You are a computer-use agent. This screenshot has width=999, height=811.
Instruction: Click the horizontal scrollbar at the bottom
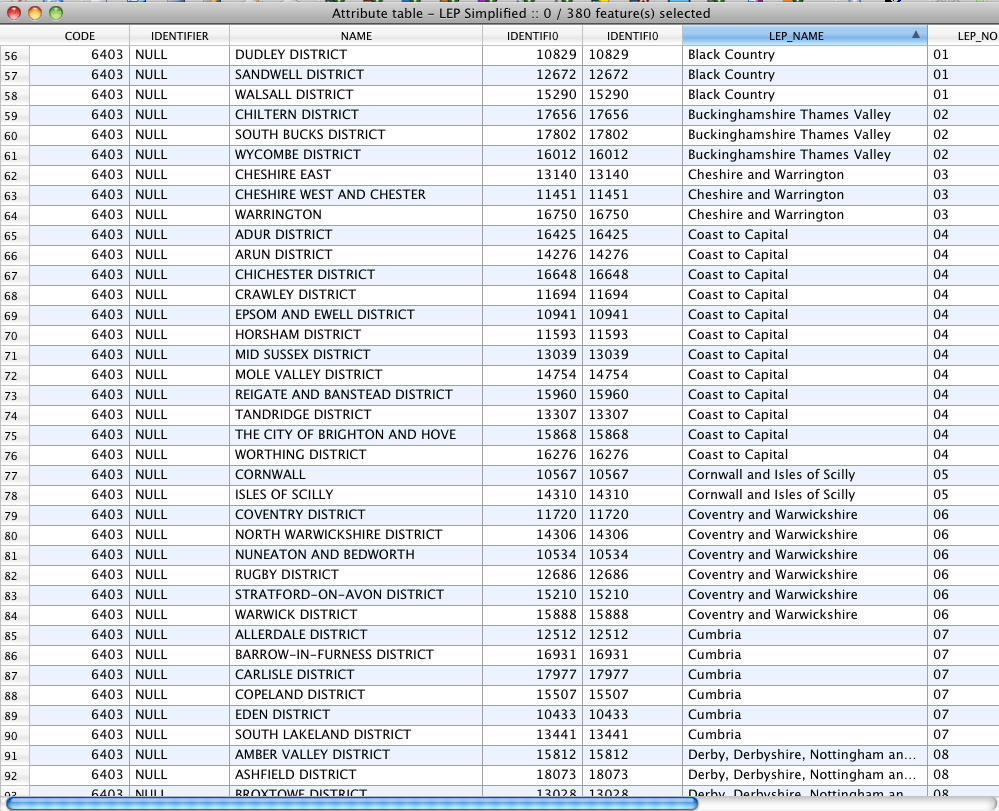(350, 802)
